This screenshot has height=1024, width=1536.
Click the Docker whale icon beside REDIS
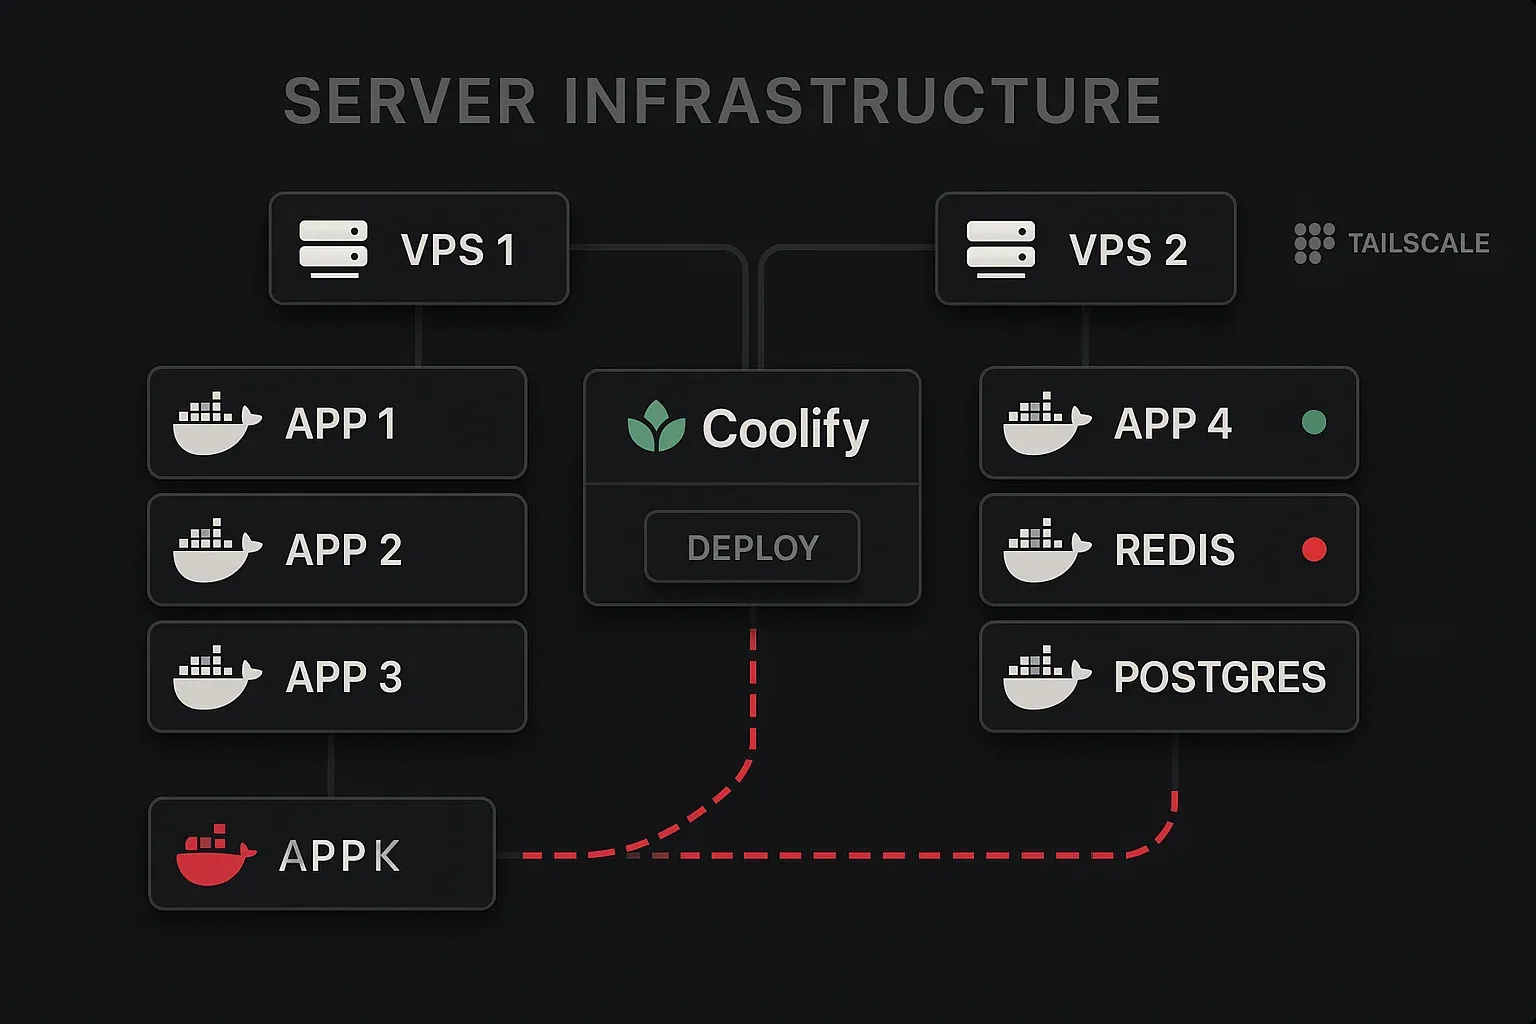coord(1047,550)
